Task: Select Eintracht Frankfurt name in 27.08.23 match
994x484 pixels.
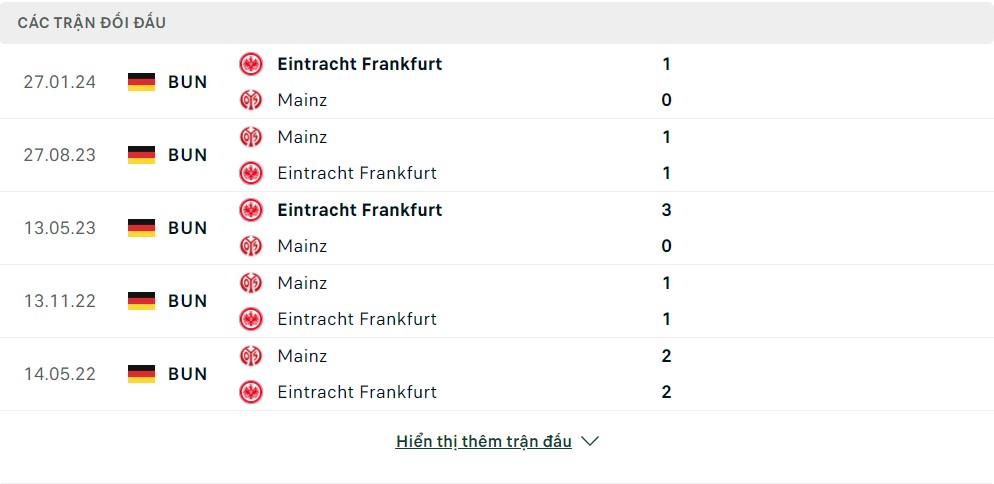Action: (x=357, y=173)
